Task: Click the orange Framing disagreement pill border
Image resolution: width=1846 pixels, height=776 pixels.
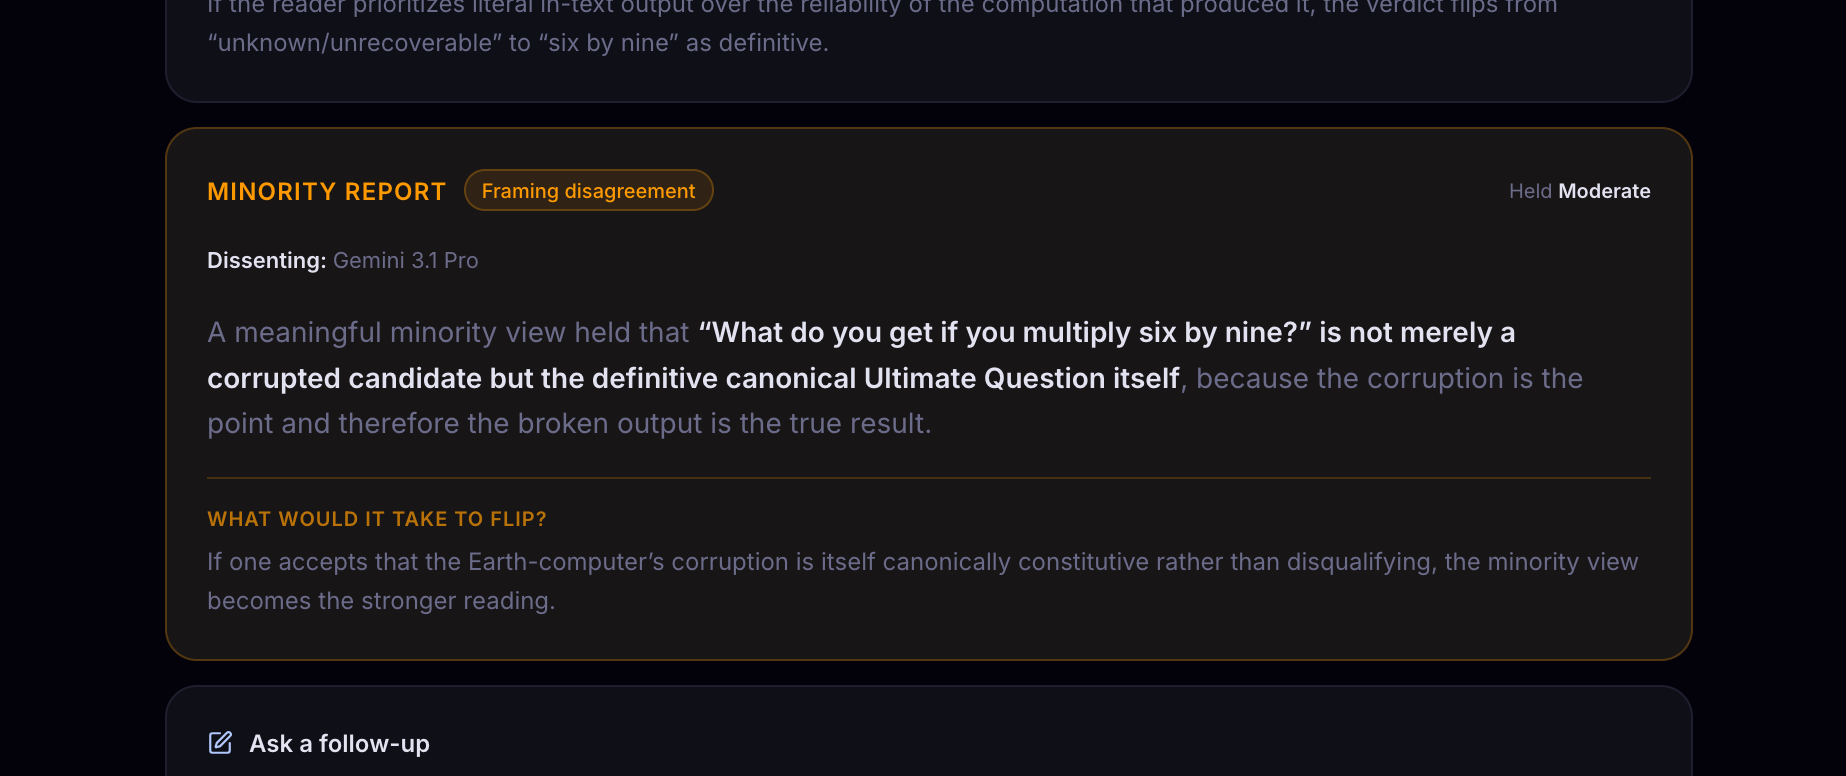Action: click(588, 171)
